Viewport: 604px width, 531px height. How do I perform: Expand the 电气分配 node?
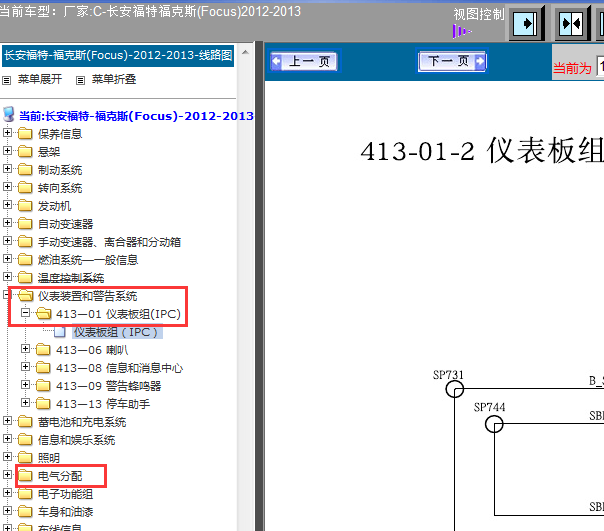point(7,475)
